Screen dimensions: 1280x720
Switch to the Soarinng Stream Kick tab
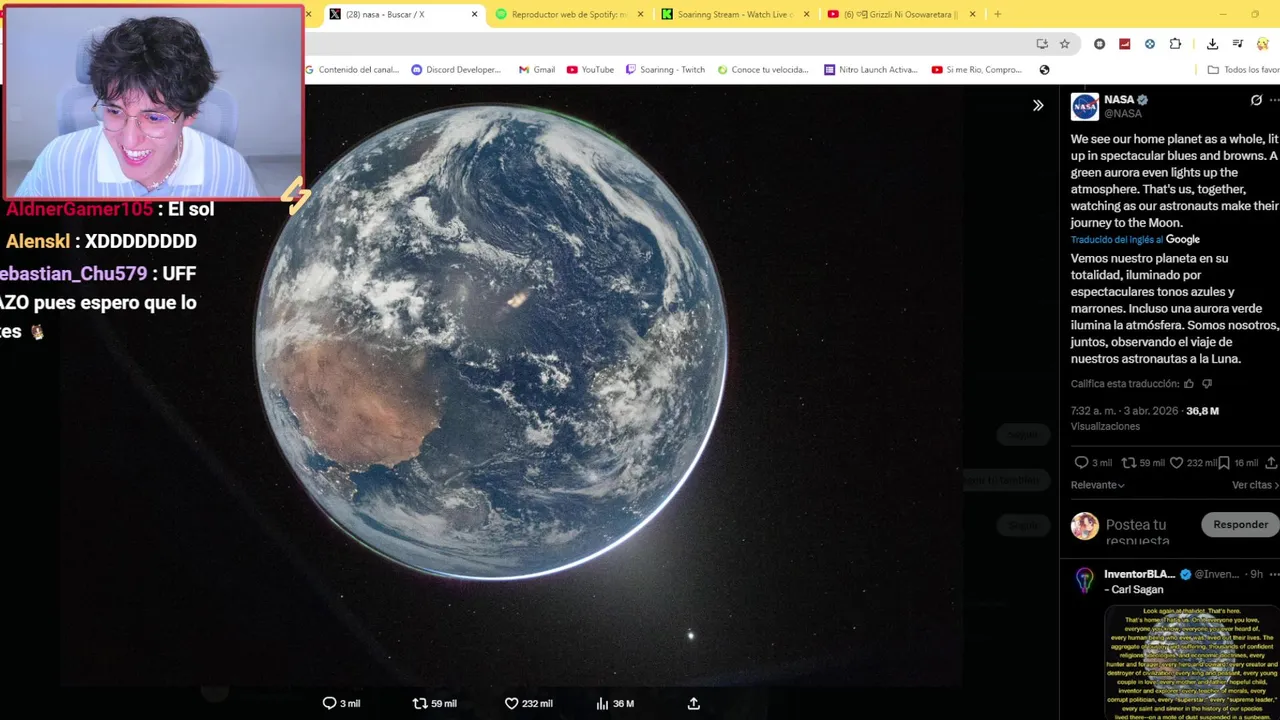[x=735, y=14]
